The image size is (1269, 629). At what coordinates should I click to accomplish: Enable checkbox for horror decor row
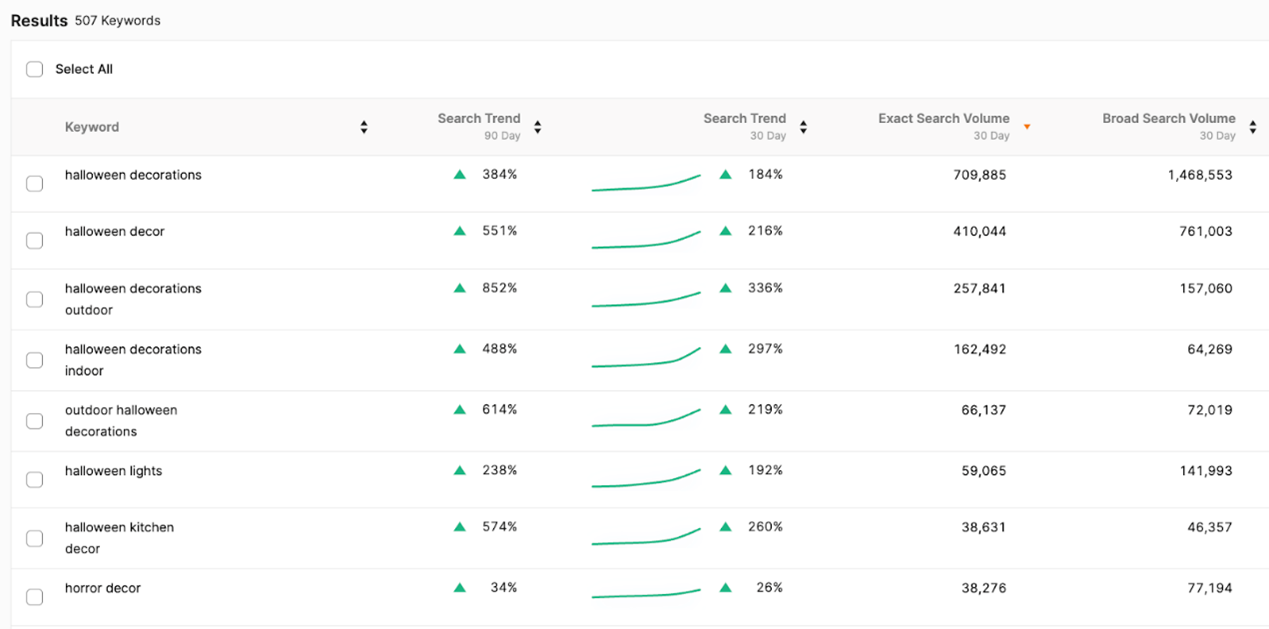point(35,597)
